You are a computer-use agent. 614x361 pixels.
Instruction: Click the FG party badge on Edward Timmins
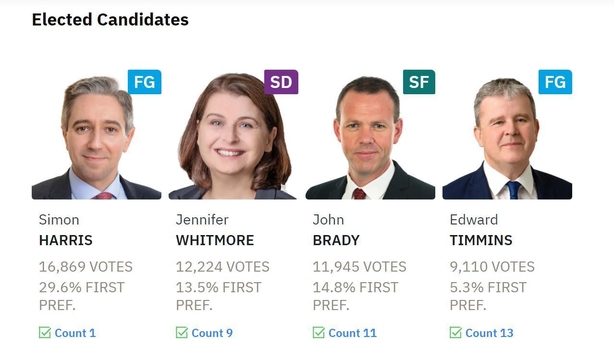click(x=555, y=82)
